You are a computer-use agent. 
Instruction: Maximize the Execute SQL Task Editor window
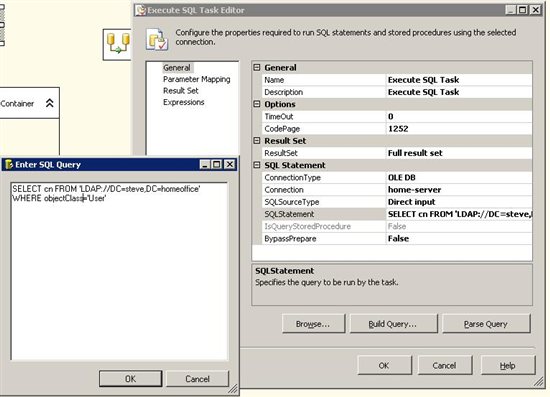[523, 10]
